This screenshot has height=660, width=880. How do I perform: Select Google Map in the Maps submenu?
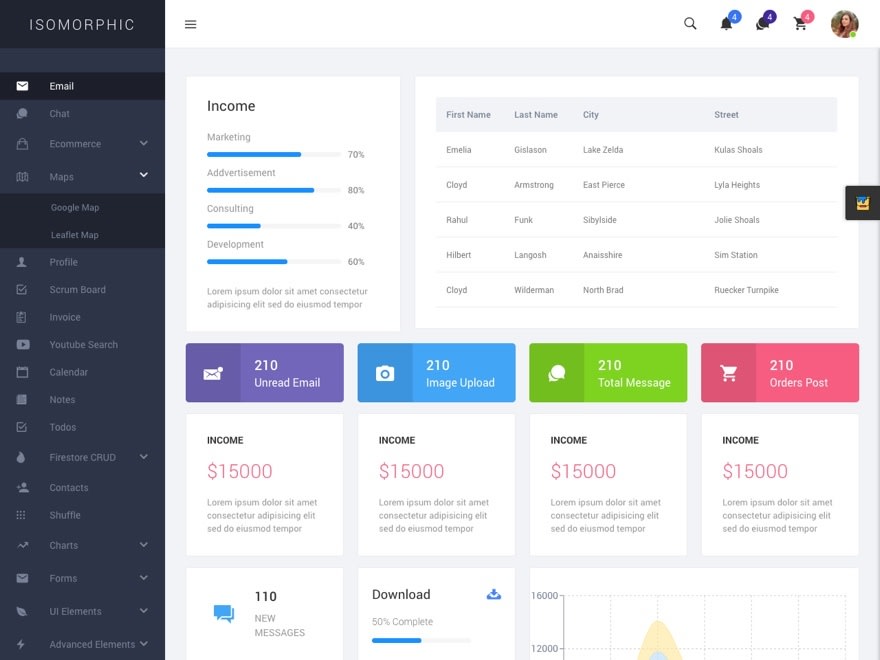[75, 208]
